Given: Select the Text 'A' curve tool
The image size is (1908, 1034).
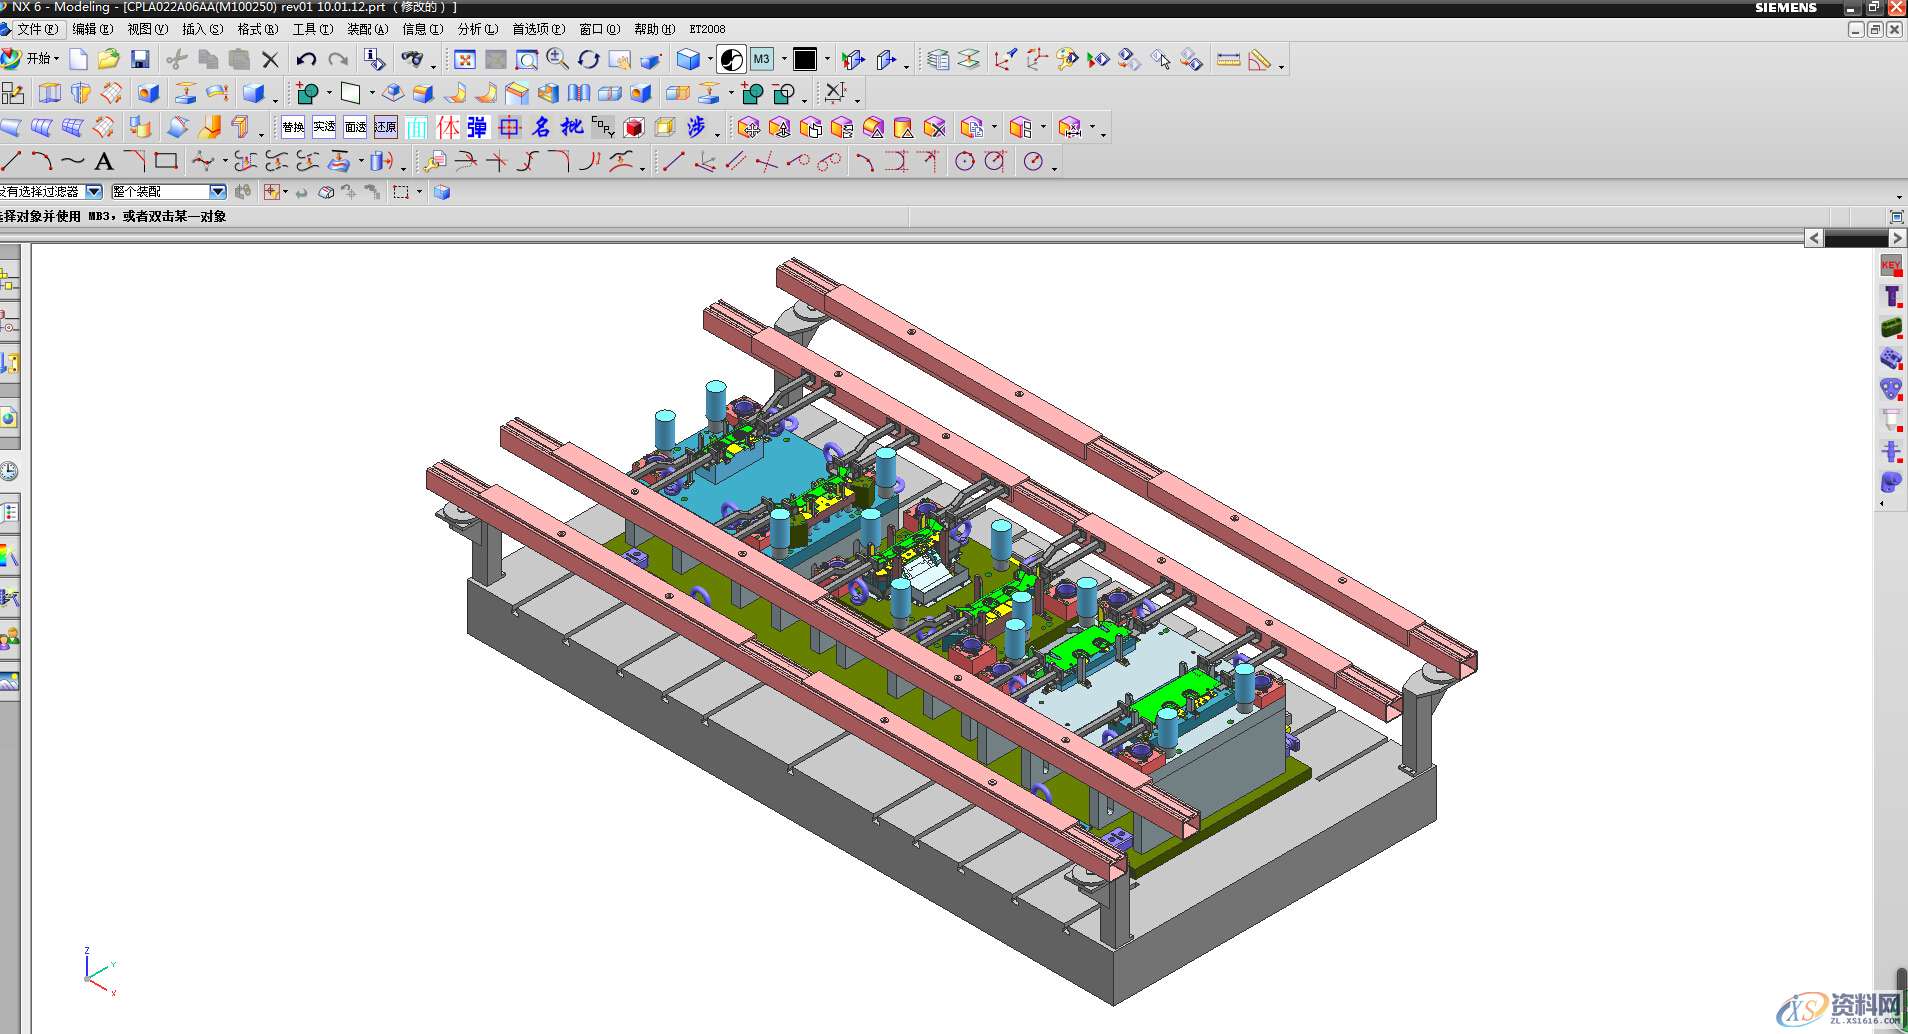Looking at the screenshot, I should 103,161.
